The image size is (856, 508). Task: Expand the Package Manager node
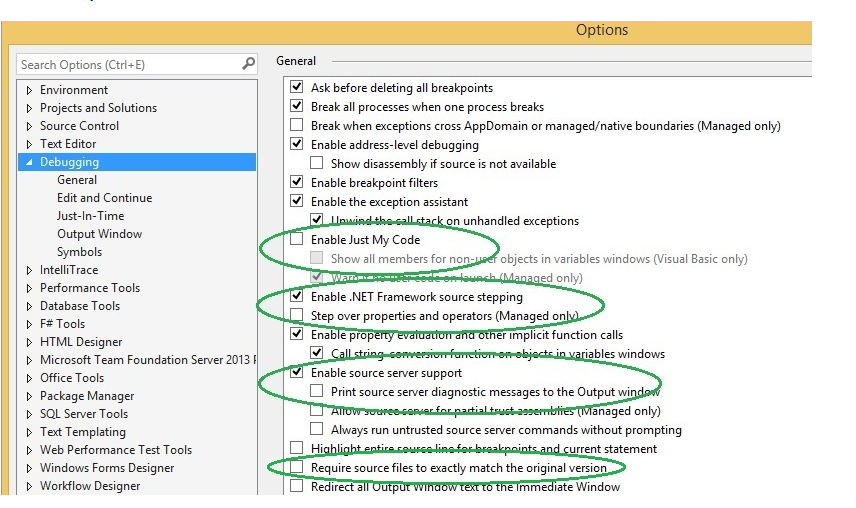(x=29, y=396)
